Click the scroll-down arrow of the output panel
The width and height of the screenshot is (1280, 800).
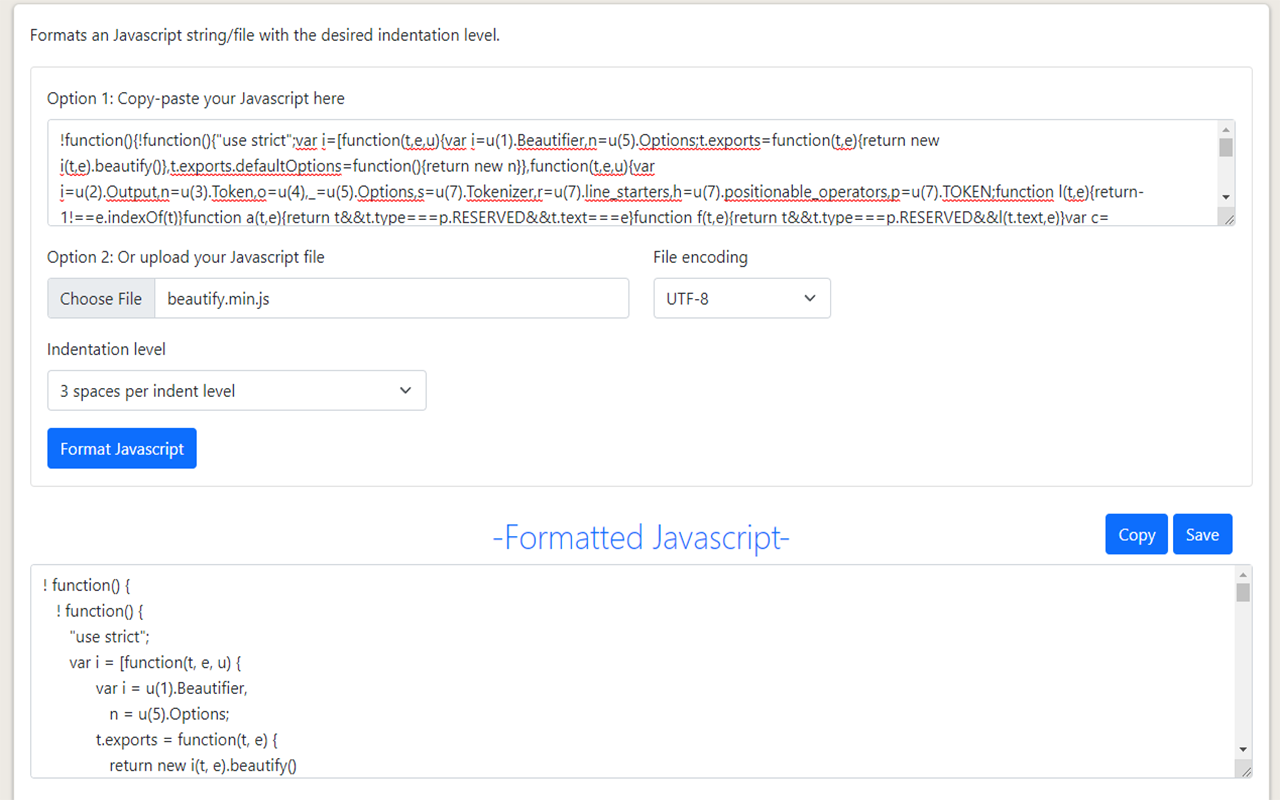point(1243,750)
